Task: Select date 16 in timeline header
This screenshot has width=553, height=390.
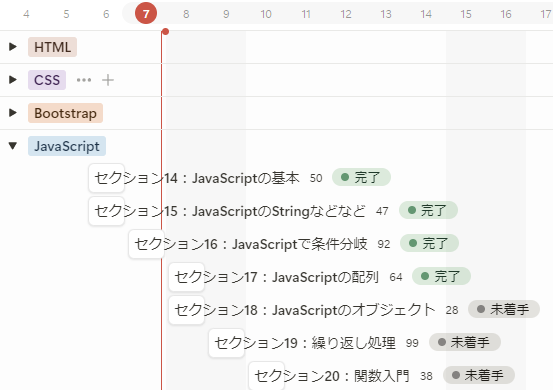Action: point(506,14)
